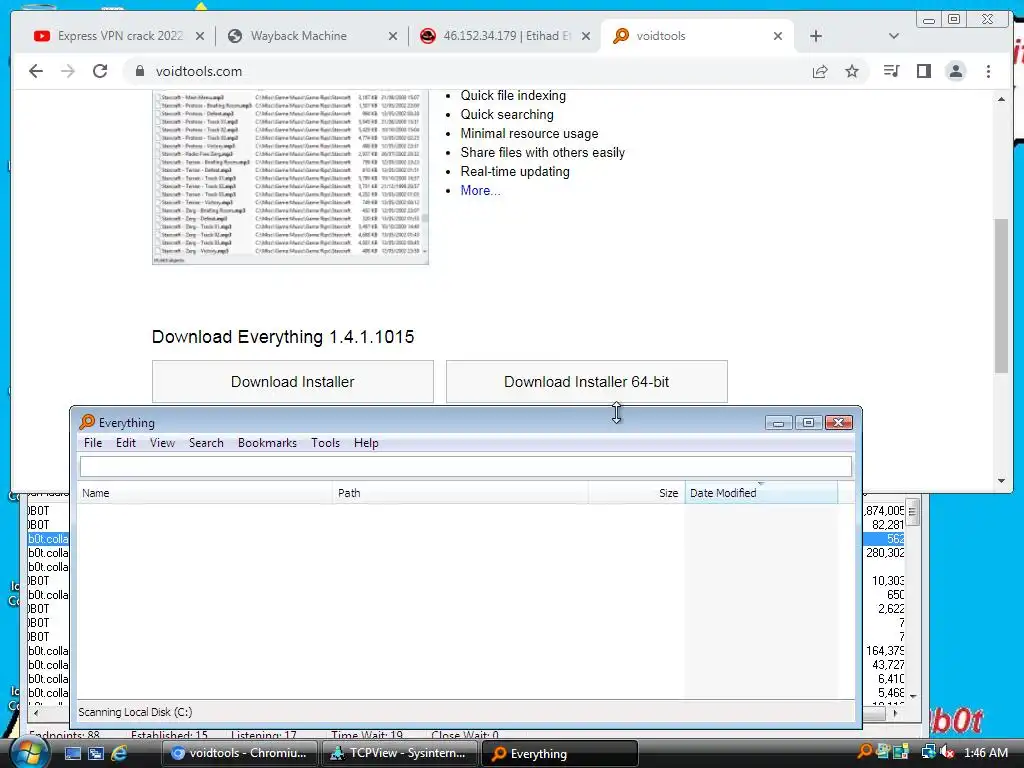Click Download Installer 64-bit button
Image resolution: width=1024 pixels, height=768 pixels.
coord(586,382)
